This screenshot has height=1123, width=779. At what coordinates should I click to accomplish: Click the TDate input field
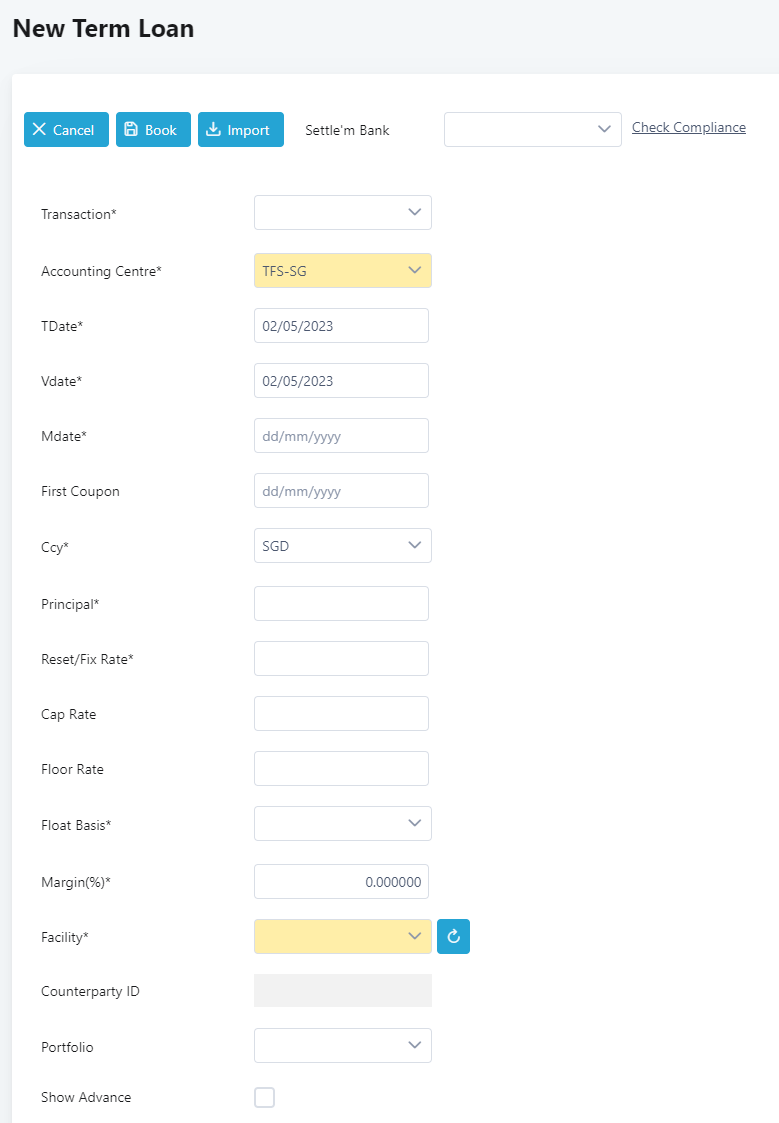(341, 326)
